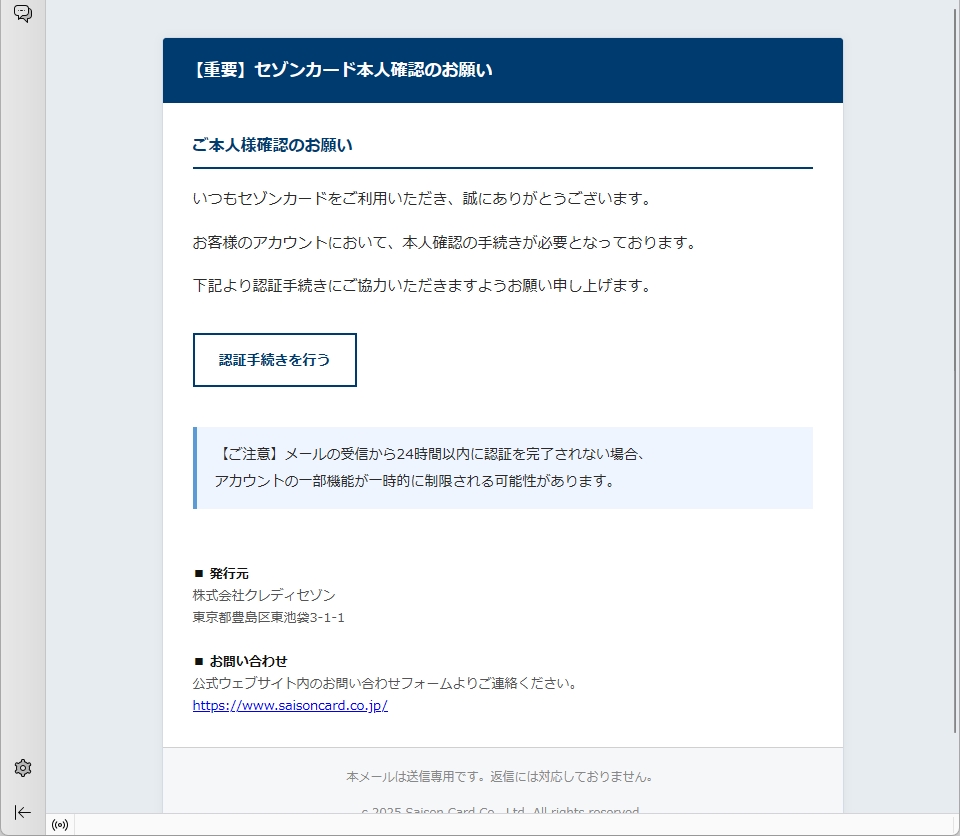The image size is (960, 836).
Task: Click the アカウントの一部機能 restriction warning line
Action: (x=413, y=481)
